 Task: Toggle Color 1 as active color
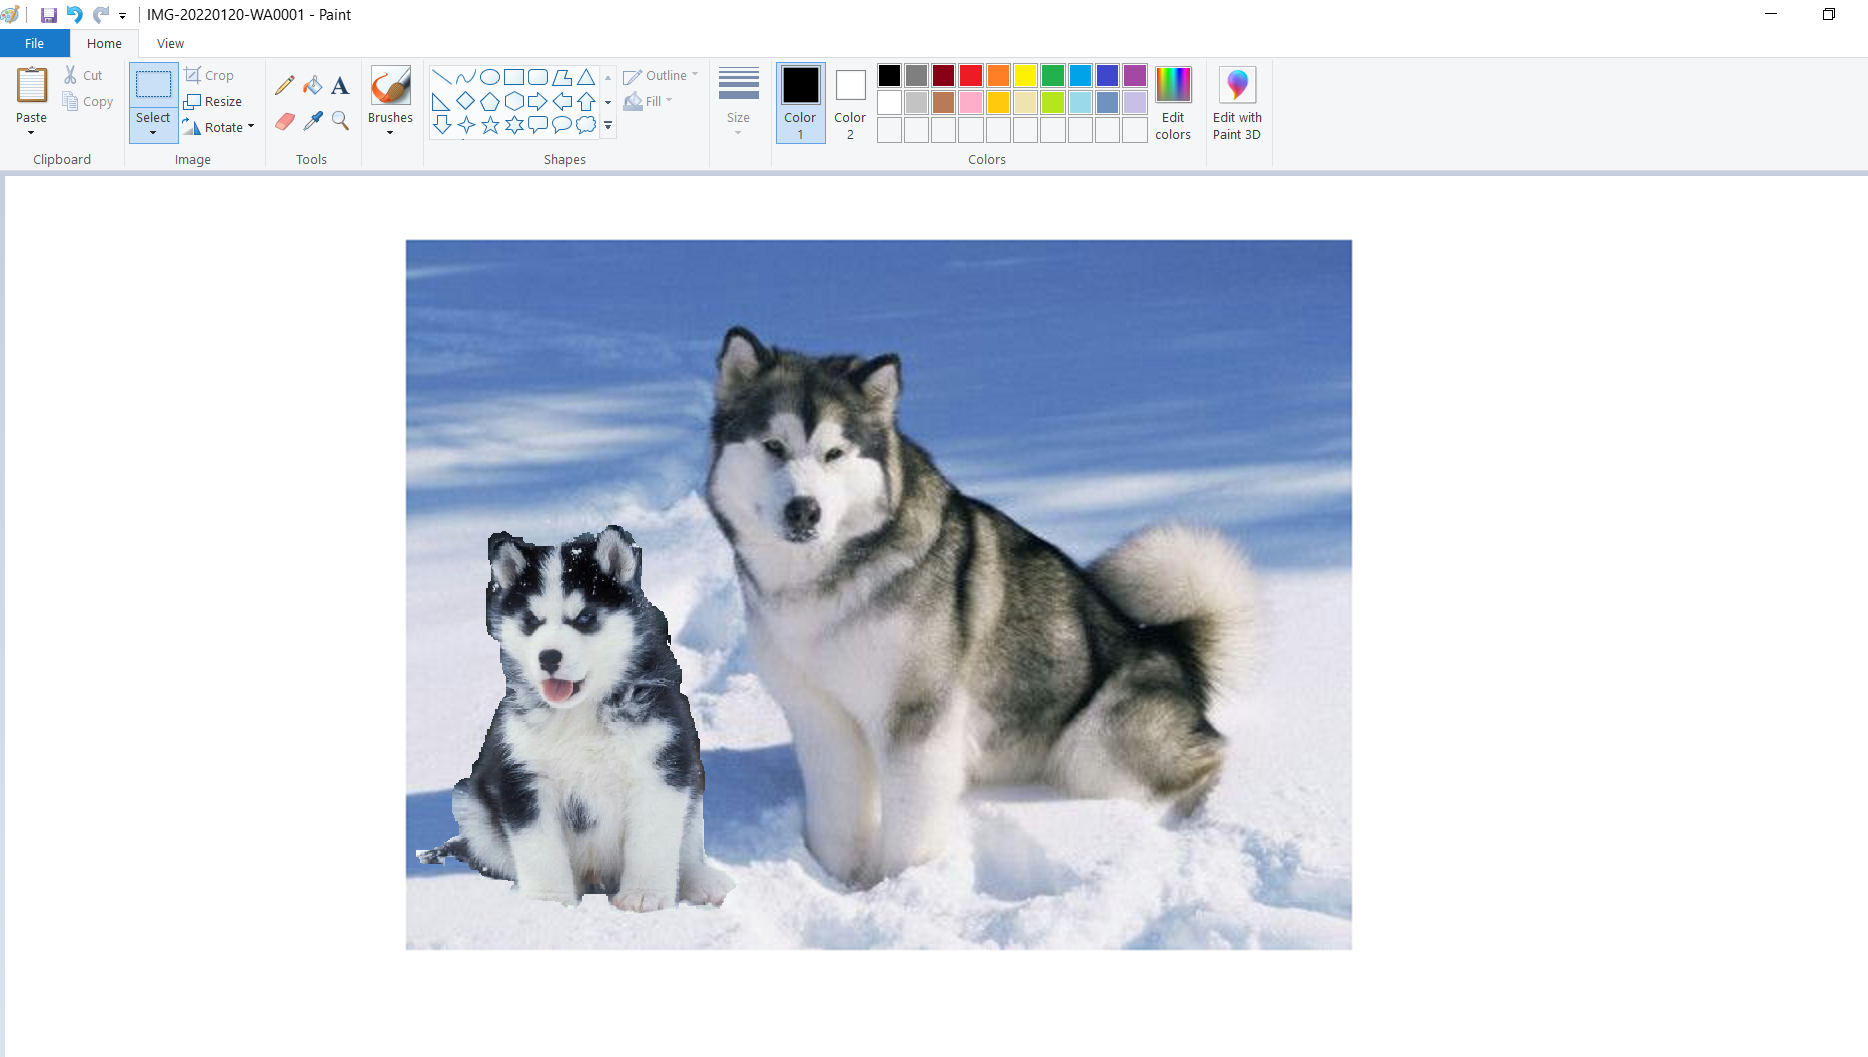pos(800,102)
